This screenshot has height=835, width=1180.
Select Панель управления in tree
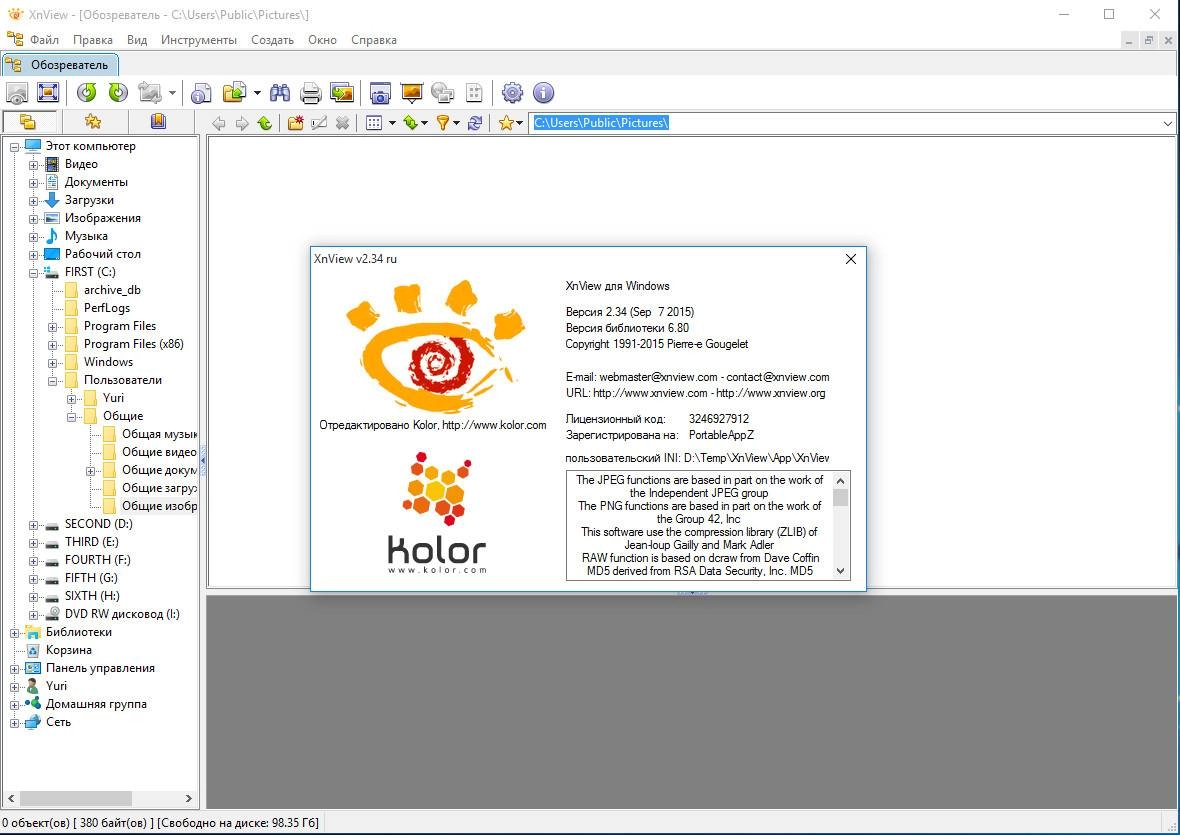coord(100,668)
